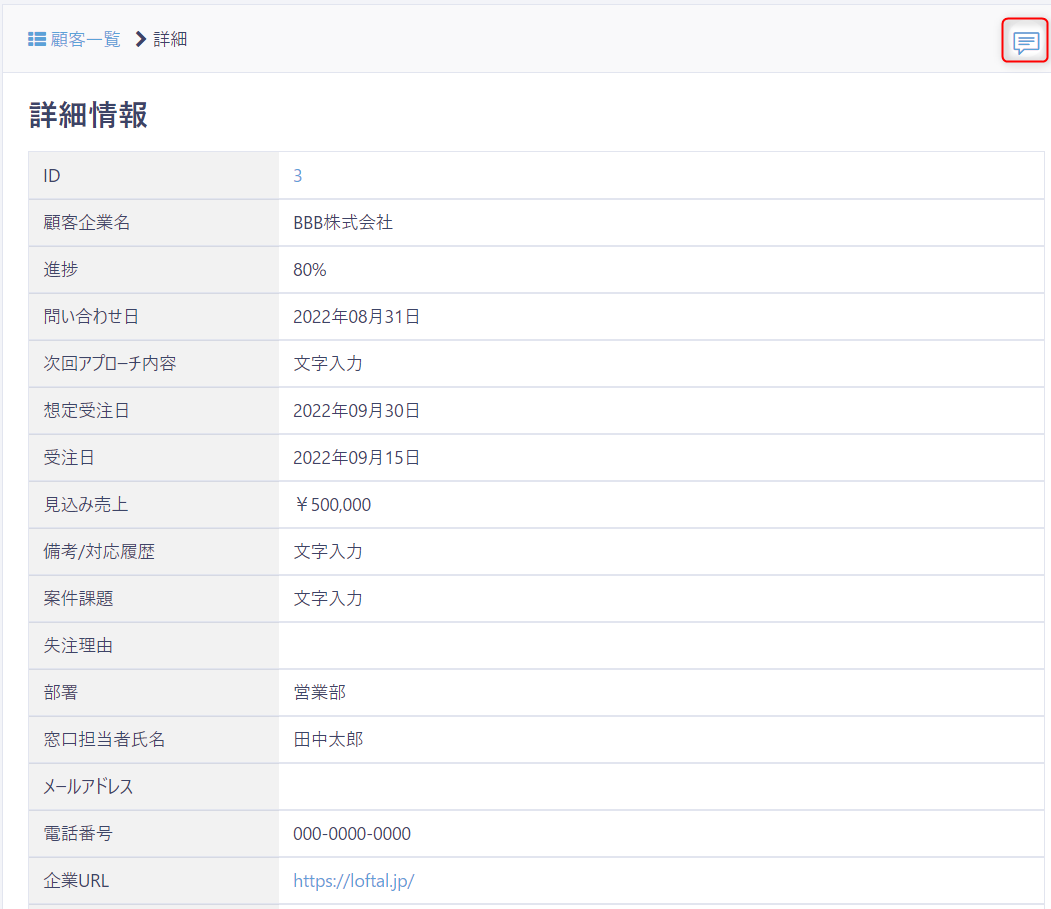1051x909 pixels.
Task: Click the 次回アプローチ内容 field label
Action: [x=110, y=364]
